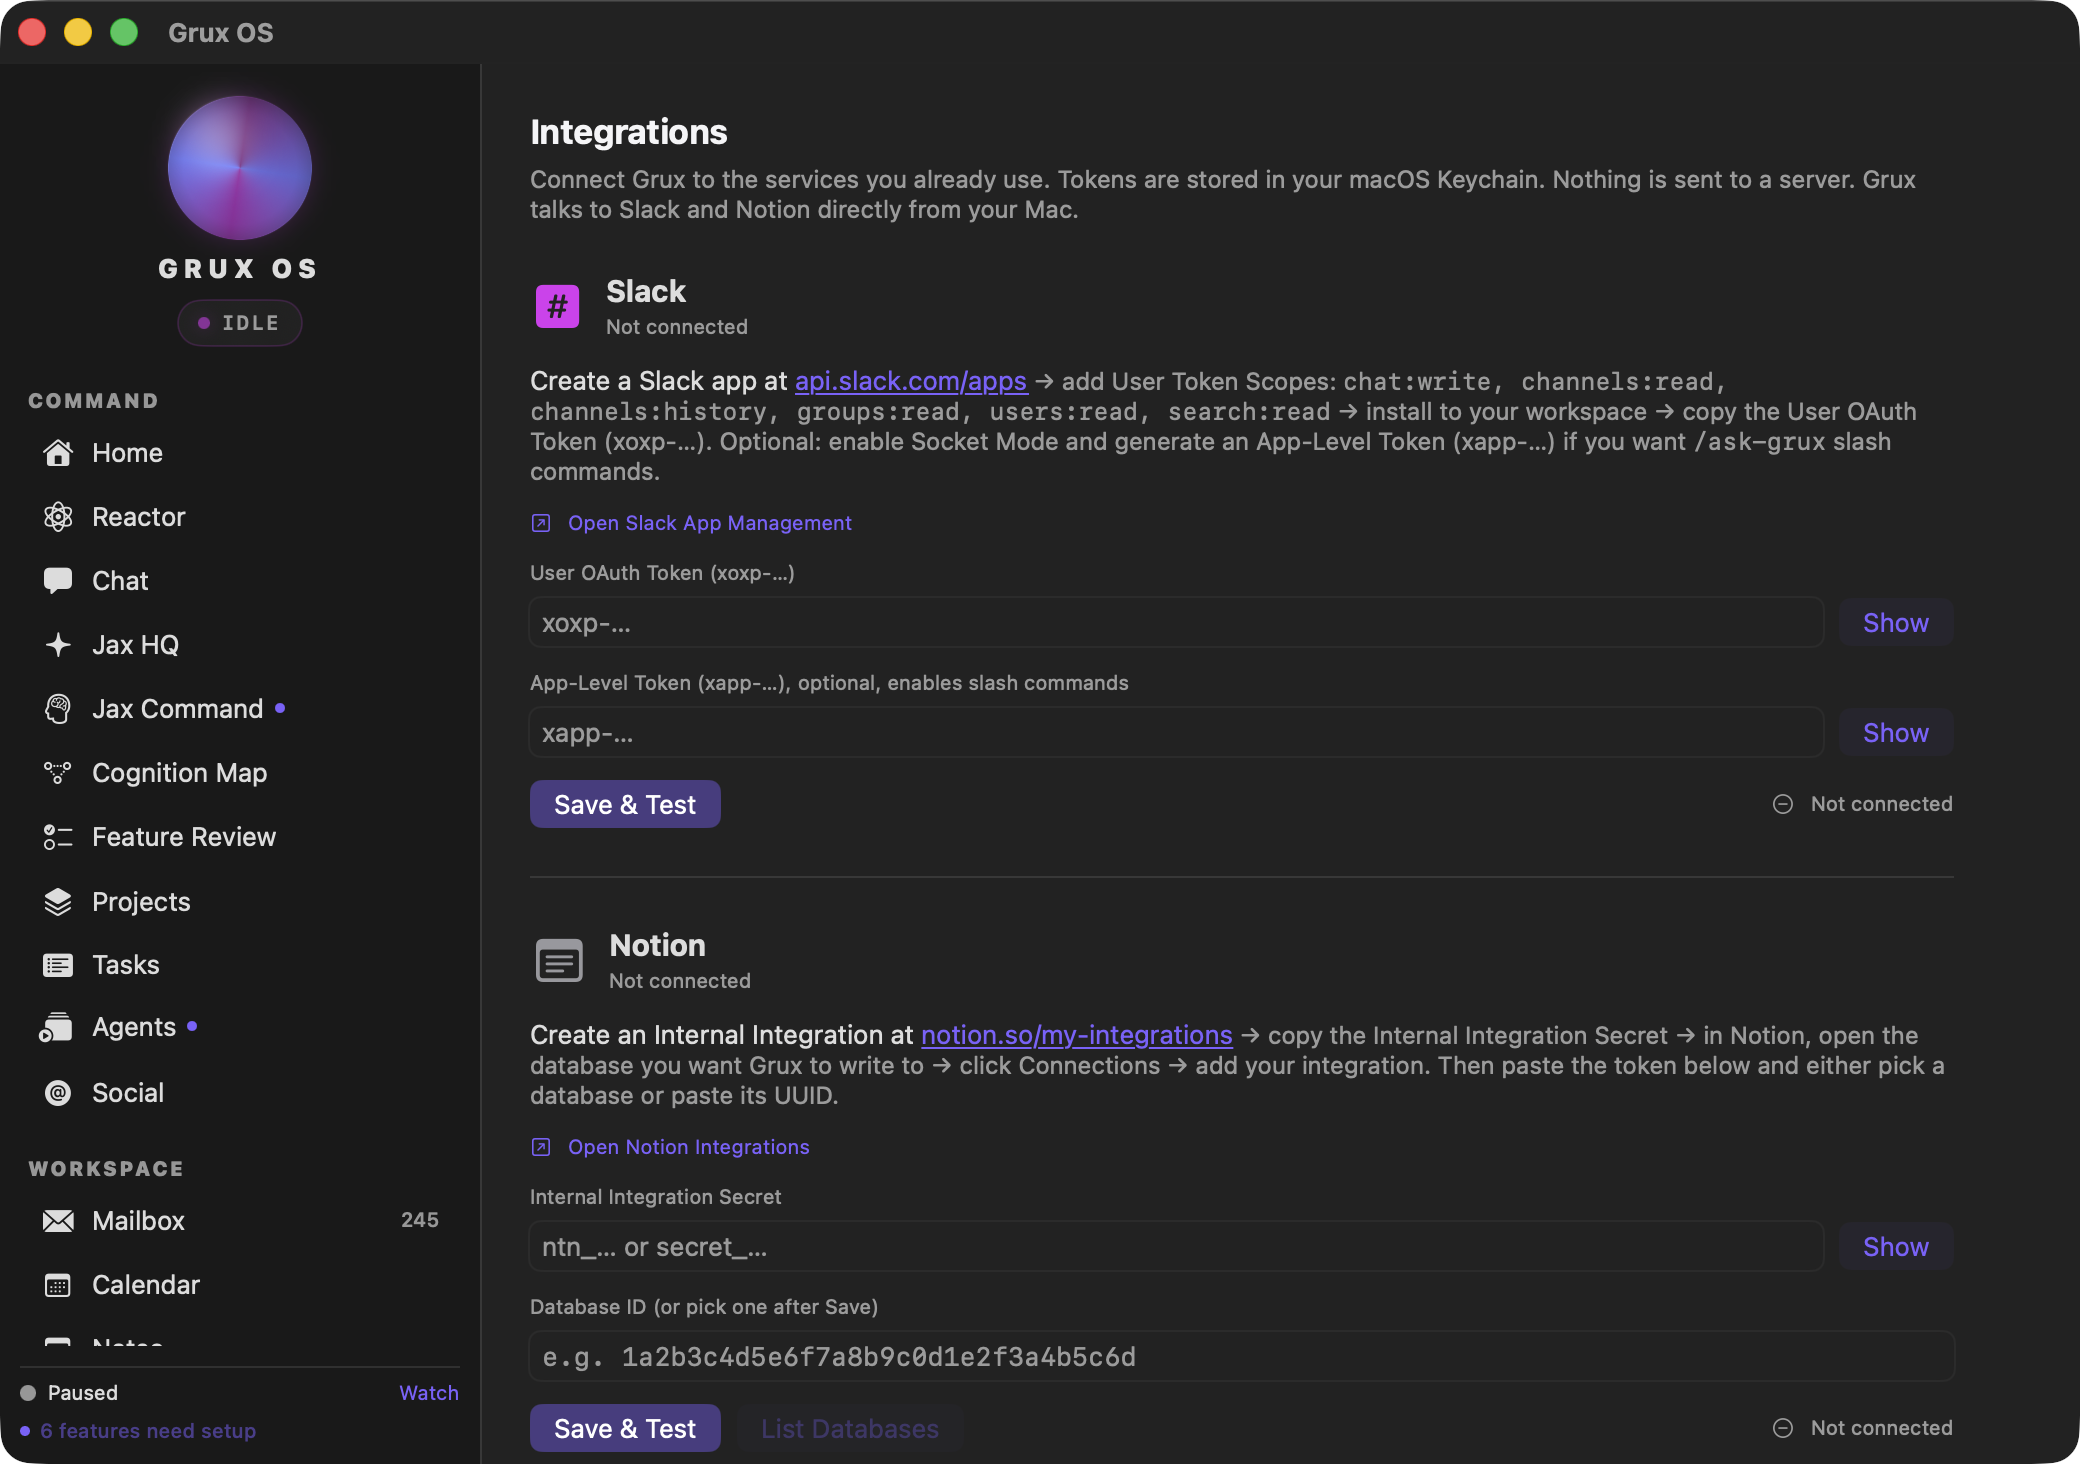This screenshot has height=1464, width=2080.
Task: Click Save & Test for Slack
Action: point(625,804)
